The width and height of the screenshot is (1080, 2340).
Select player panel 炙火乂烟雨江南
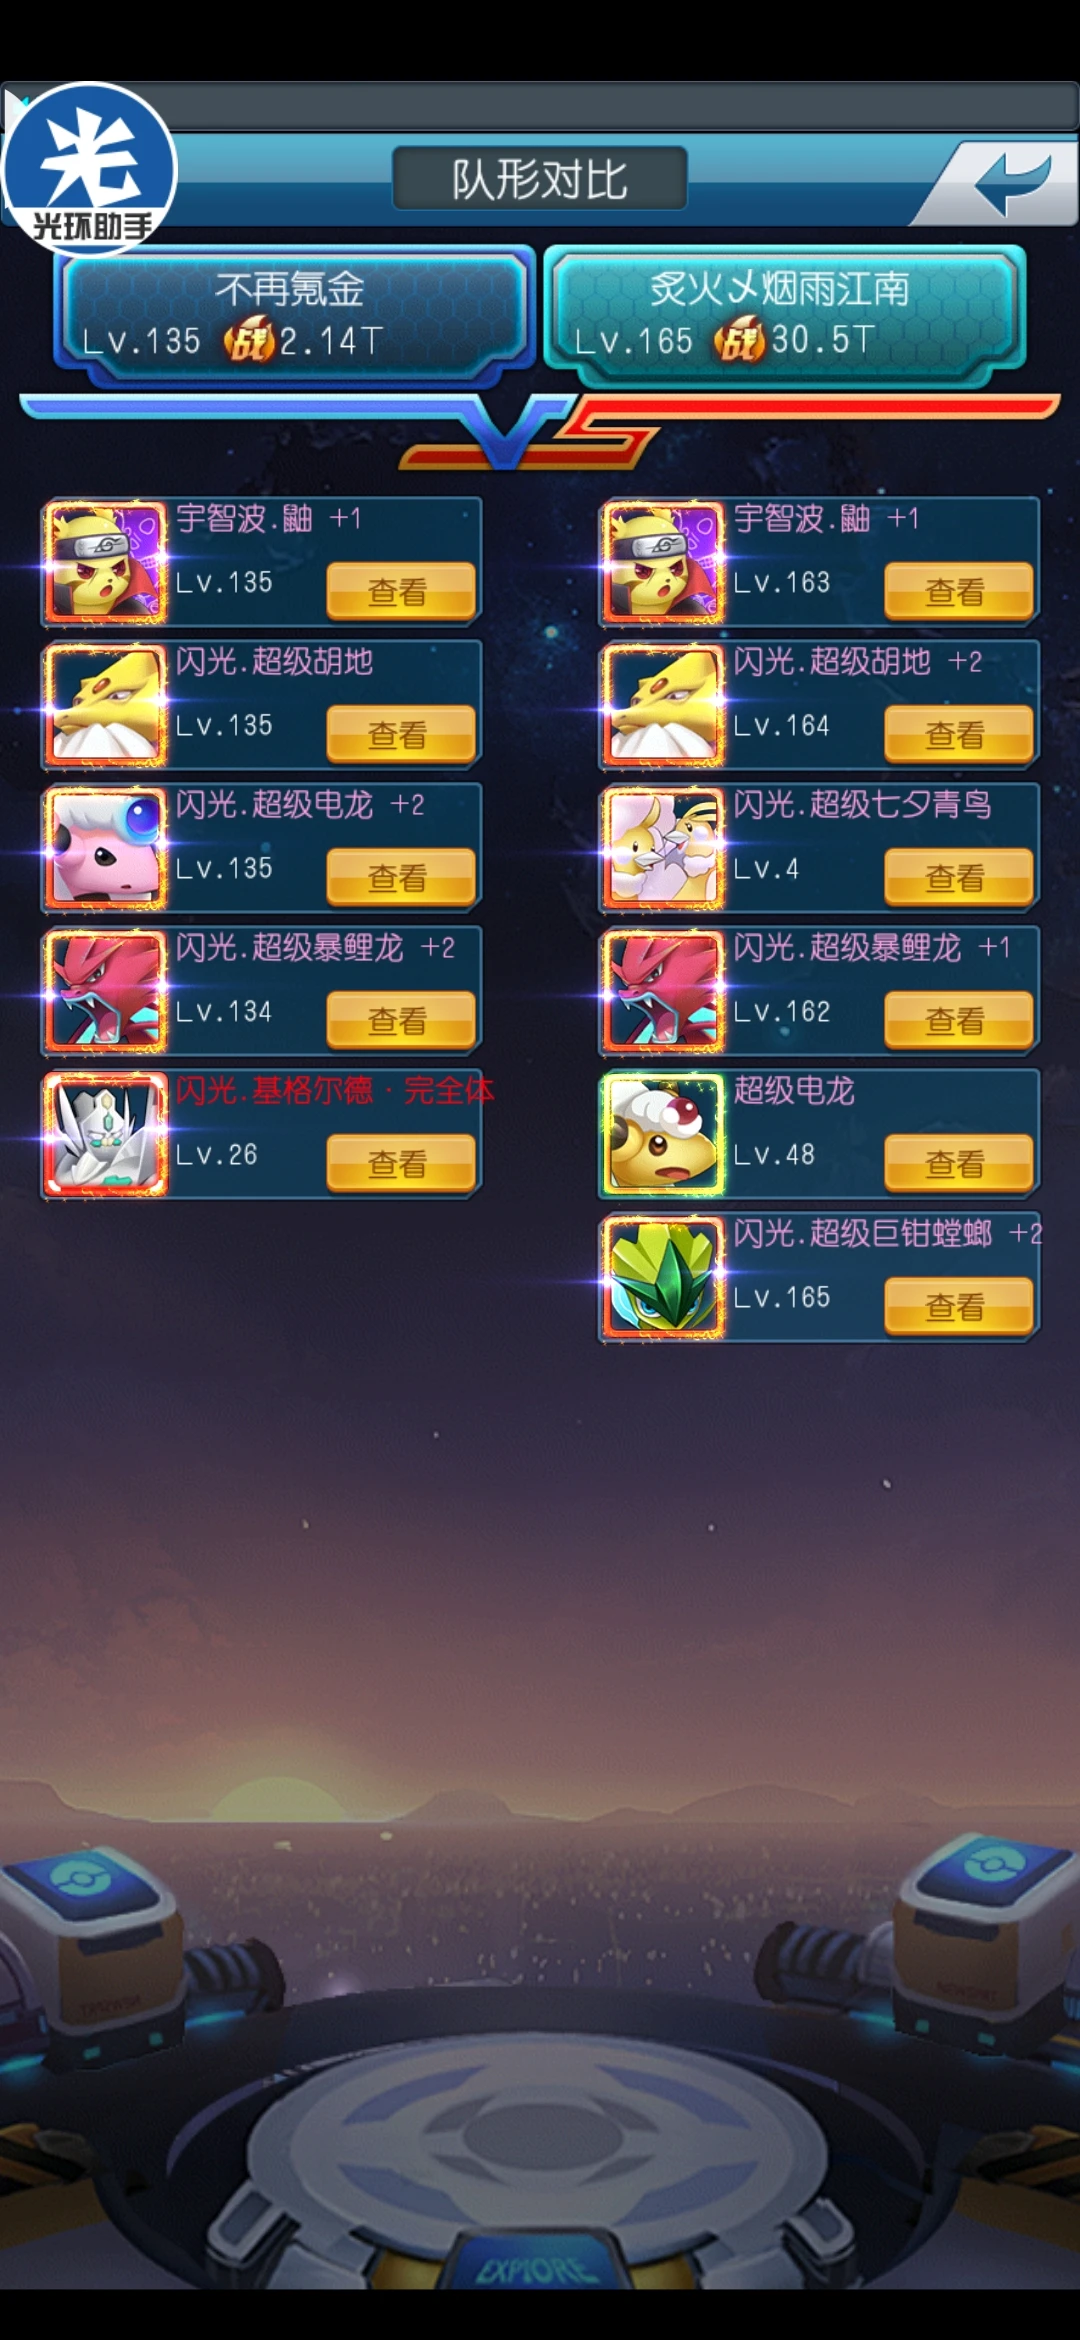click(785, 315)
